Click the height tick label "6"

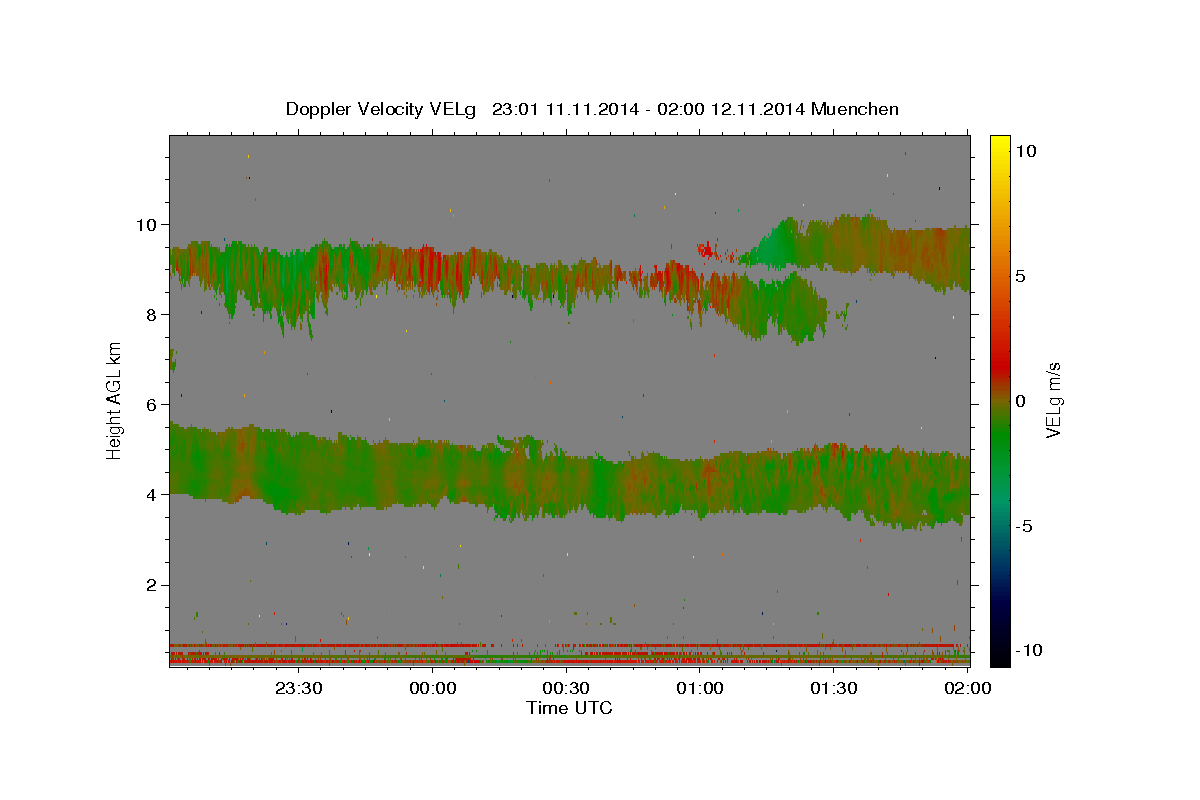(153, 404)
